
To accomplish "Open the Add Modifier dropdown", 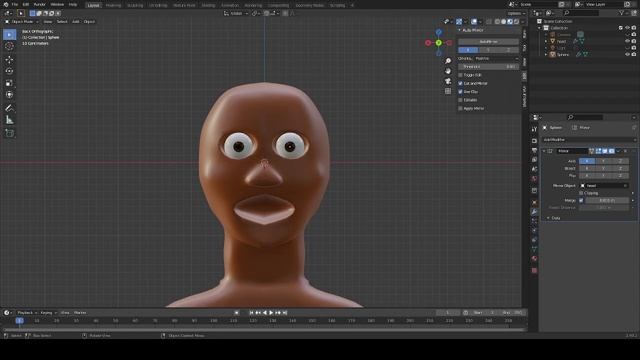I will 589,140.
